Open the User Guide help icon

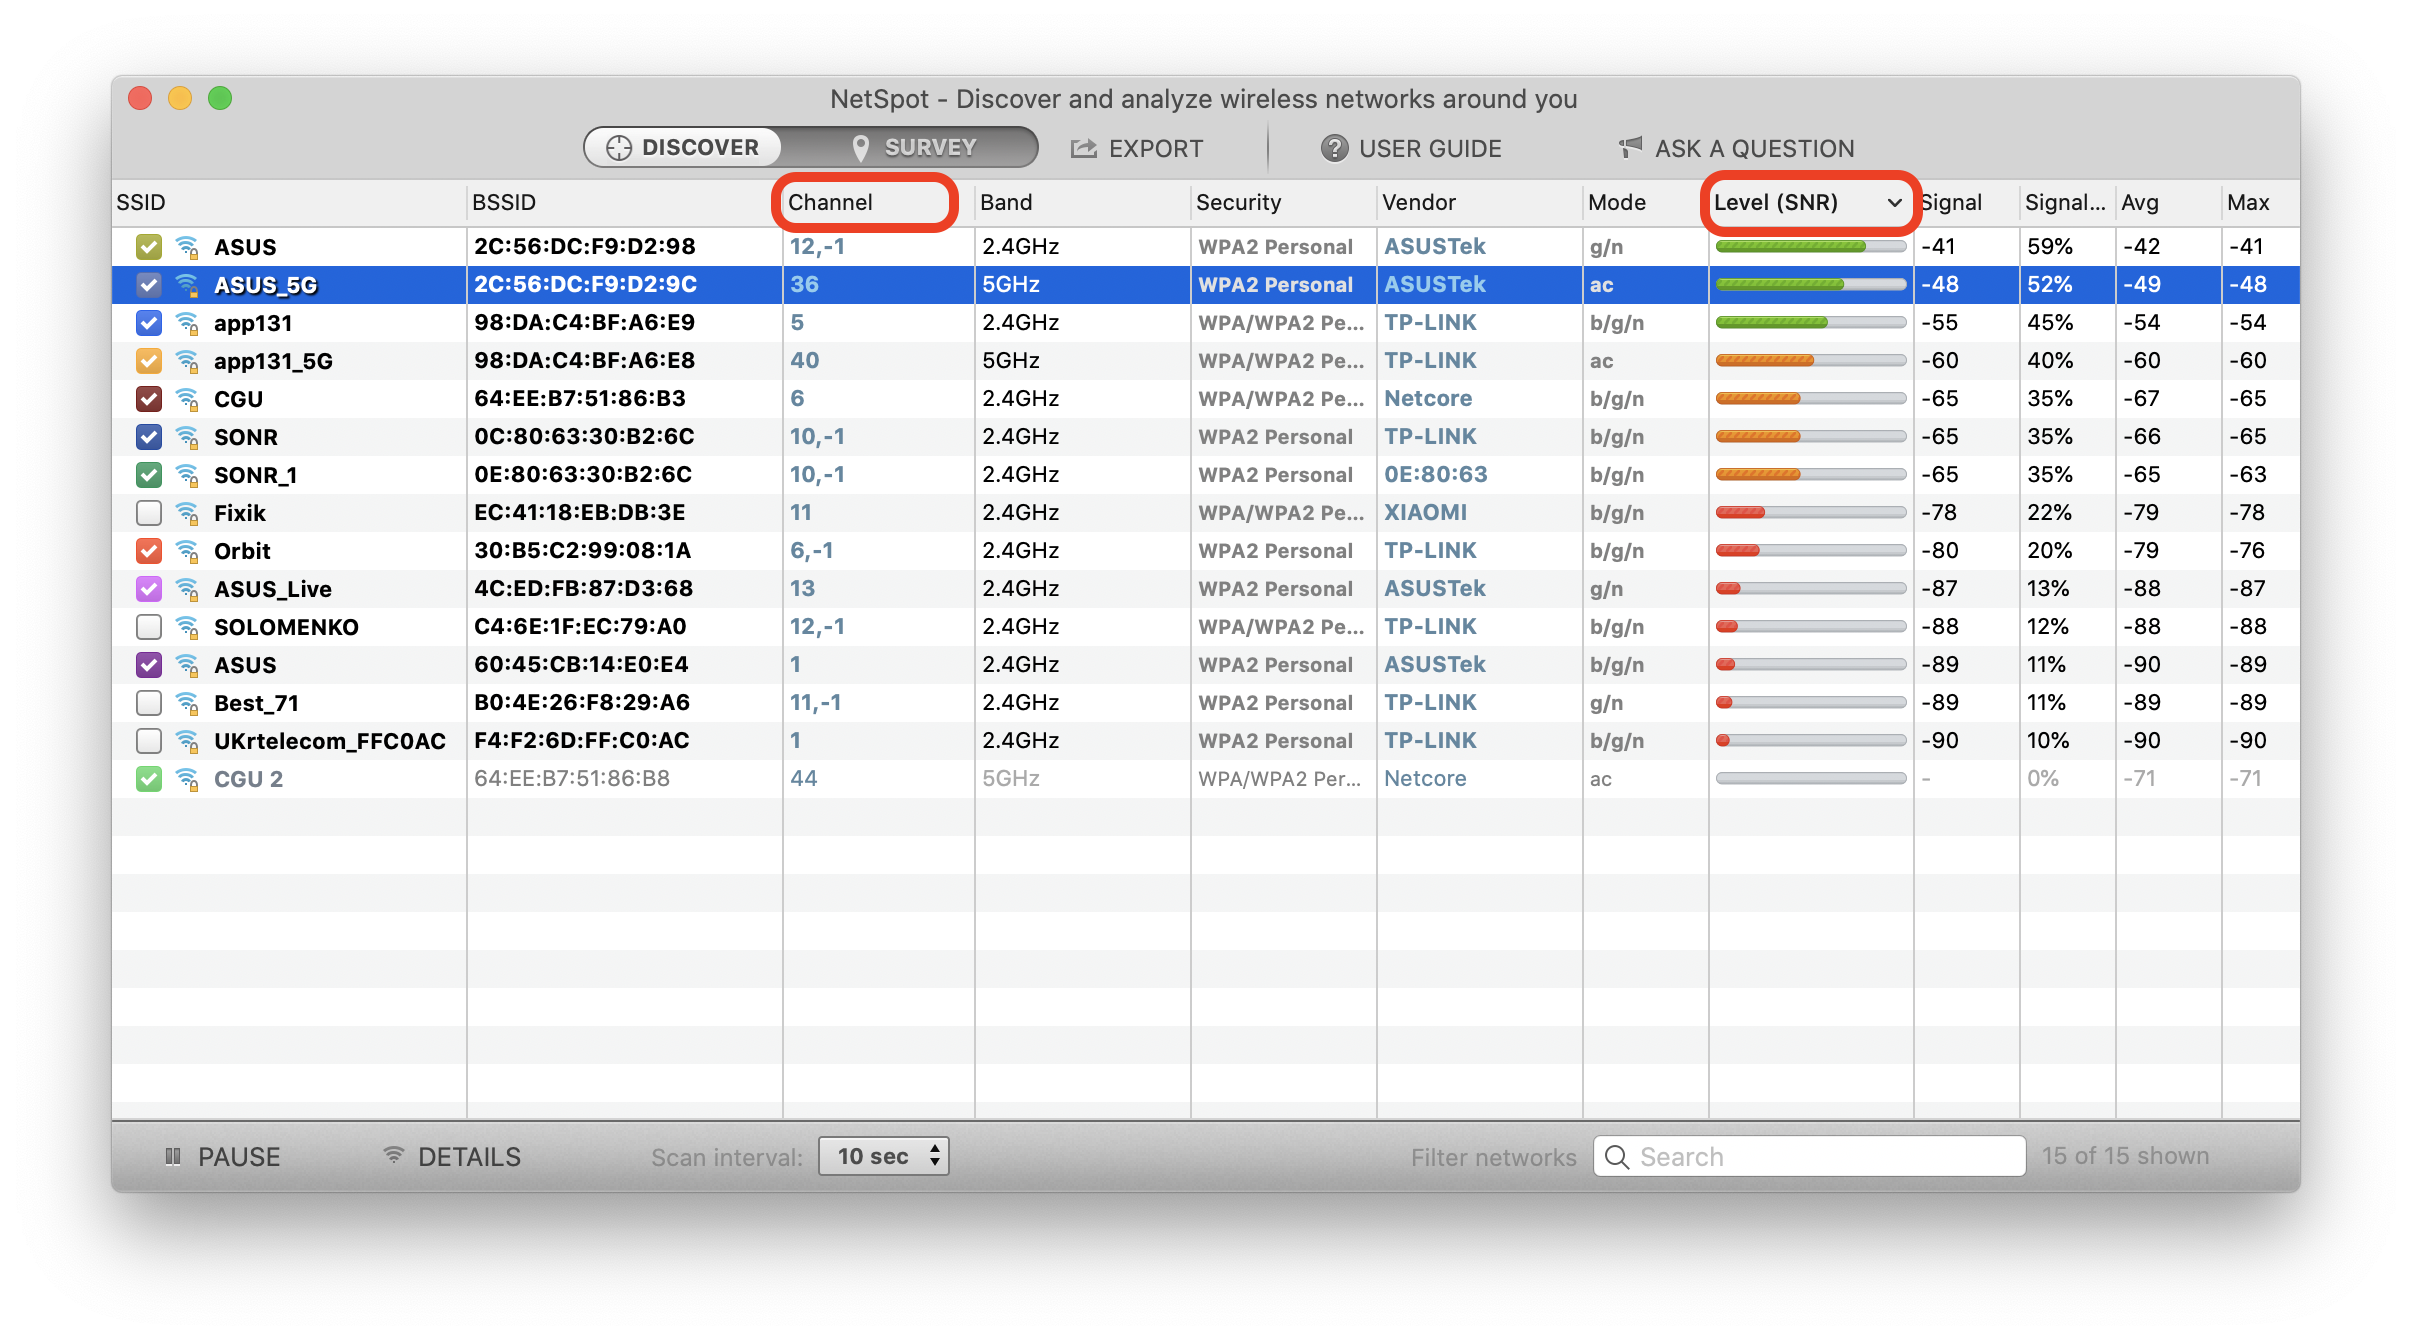[x=1334, y=147]
